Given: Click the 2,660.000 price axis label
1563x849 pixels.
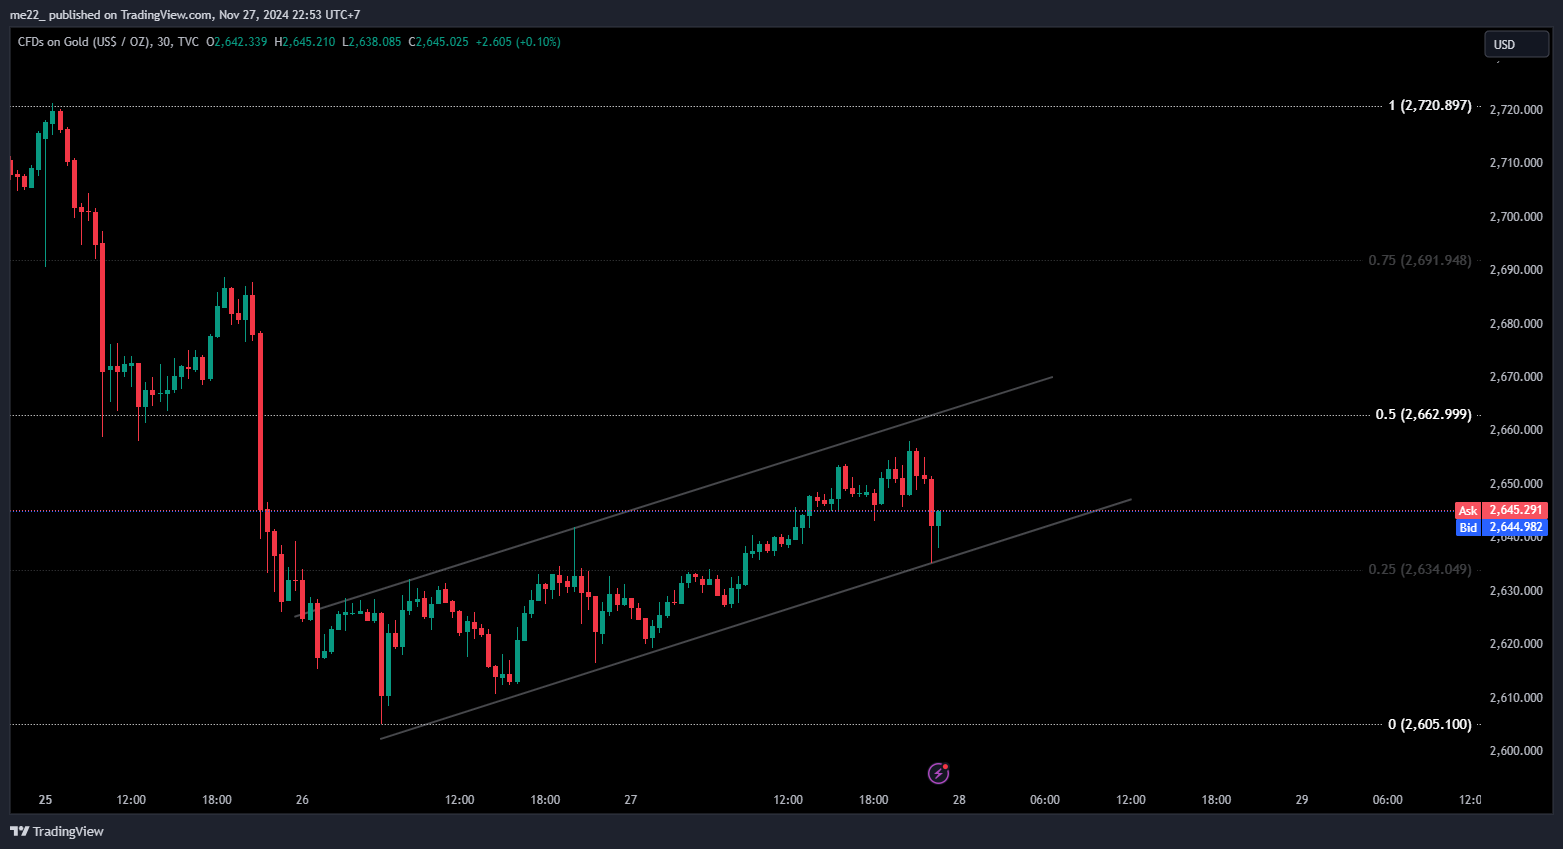Looking at the screenshot, I should pos(1516,430).
